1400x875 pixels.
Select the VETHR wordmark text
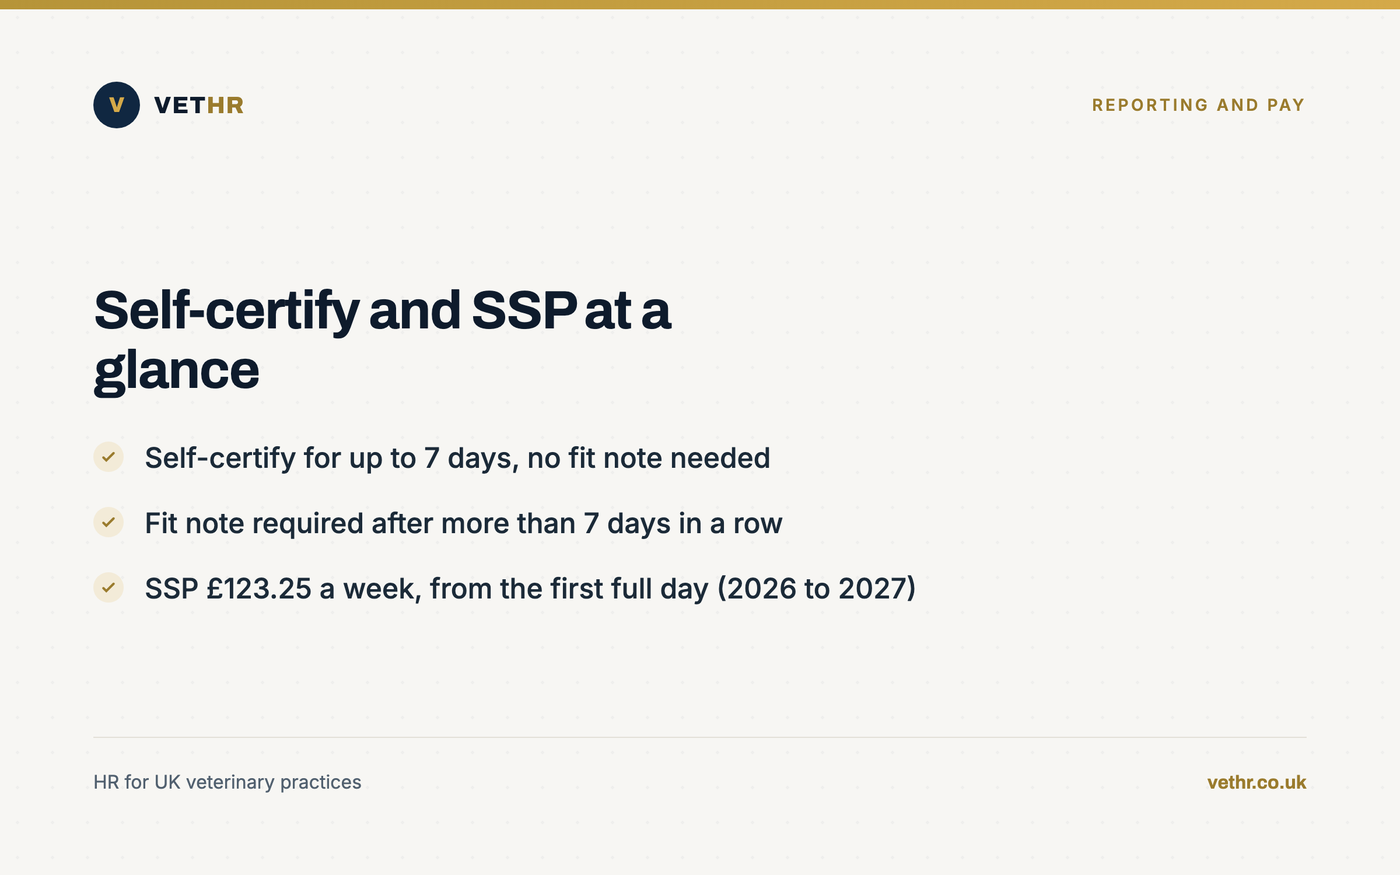(199, 105)
